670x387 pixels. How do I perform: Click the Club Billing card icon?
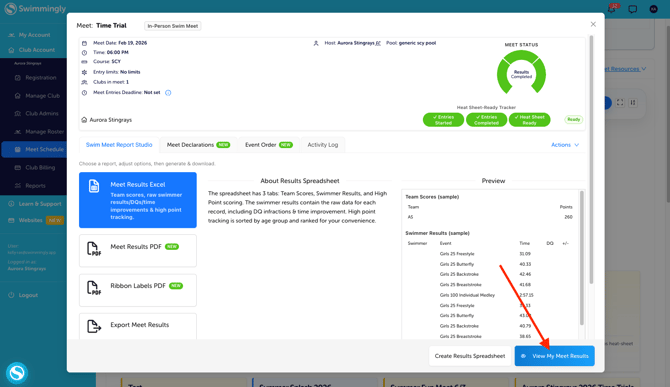(x=18, y=167)
